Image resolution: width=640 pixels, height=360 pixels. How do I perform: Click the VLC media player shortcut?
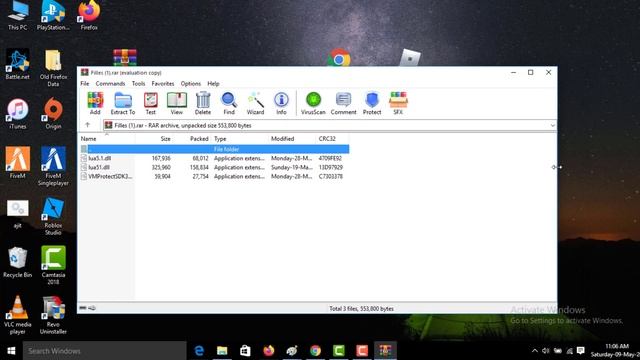(17, 315)
